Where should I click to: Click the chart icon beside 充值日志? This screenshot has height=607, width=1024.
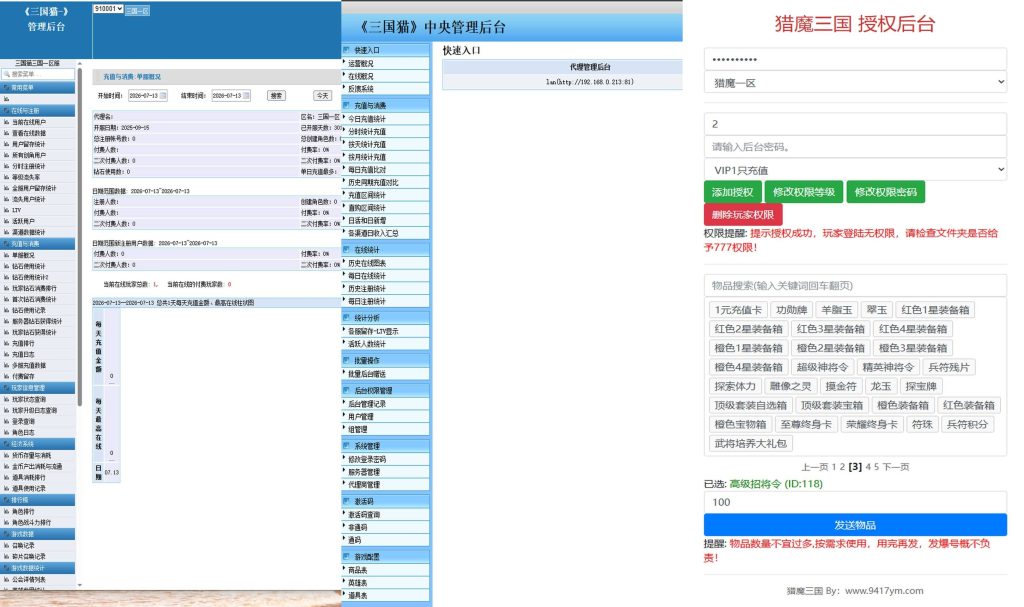[7, 355]
